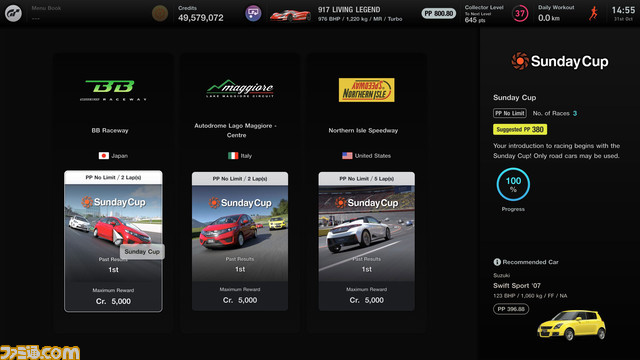The width and height of the screenshot is (640, 360).
Task: Click the 100% progress ring
Action: 513,184
